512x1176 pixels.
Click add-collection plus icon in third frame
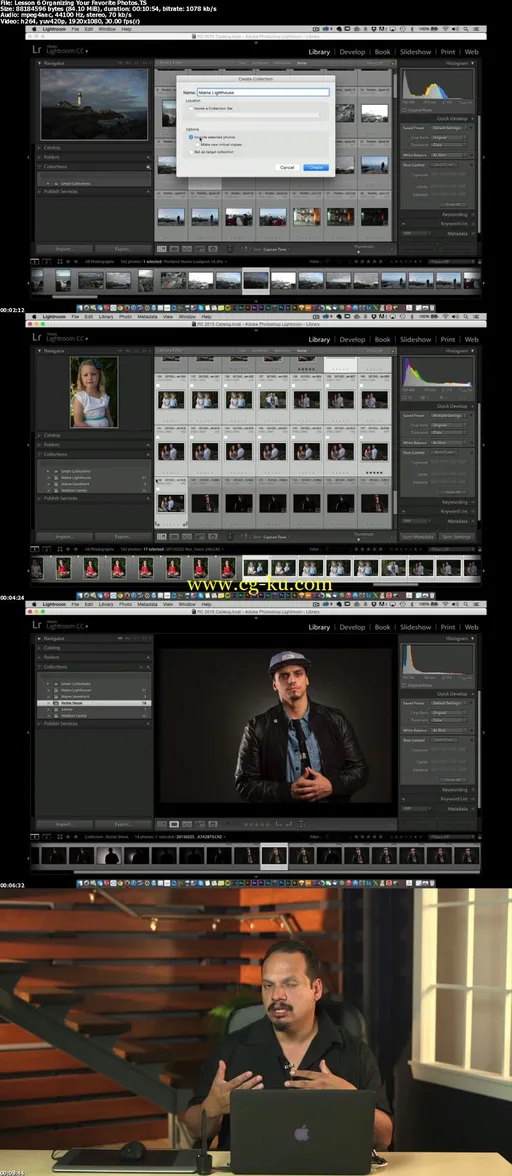pos(148,667)
